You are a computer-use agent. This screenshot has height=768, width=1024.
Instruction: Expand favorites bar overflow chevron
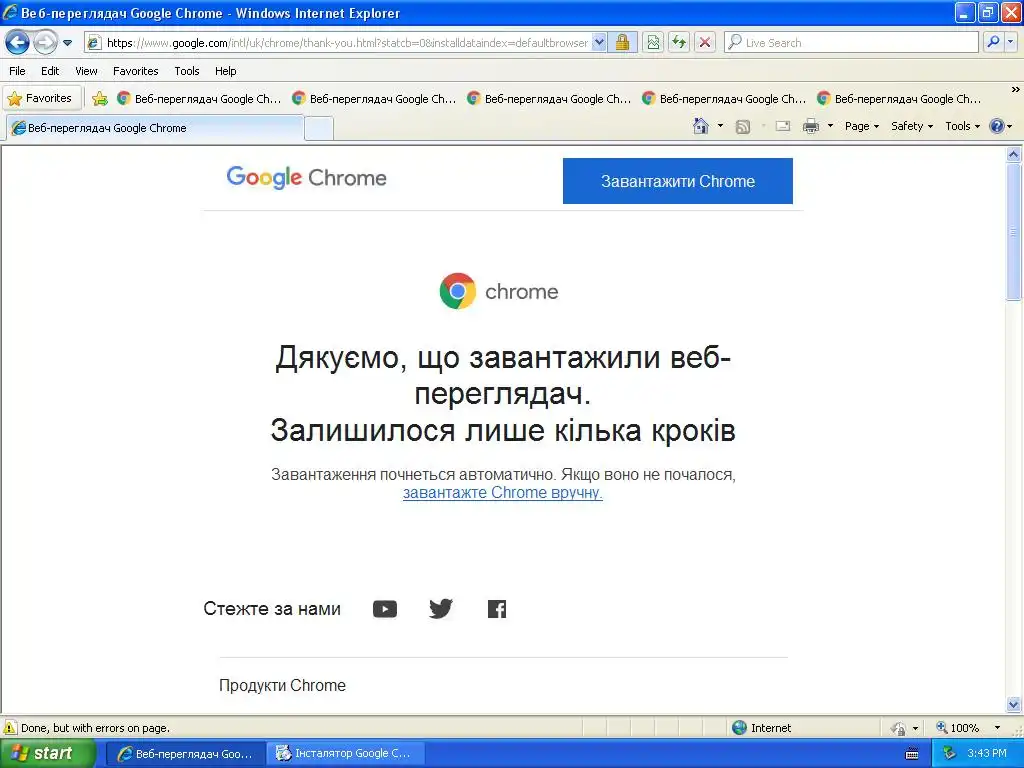[1015, 90]
